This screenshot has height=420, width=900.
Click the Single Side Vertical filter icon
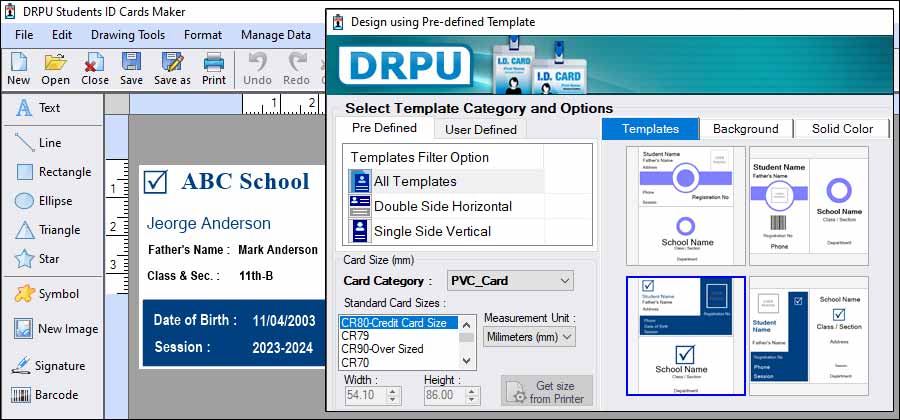[360, 231]
